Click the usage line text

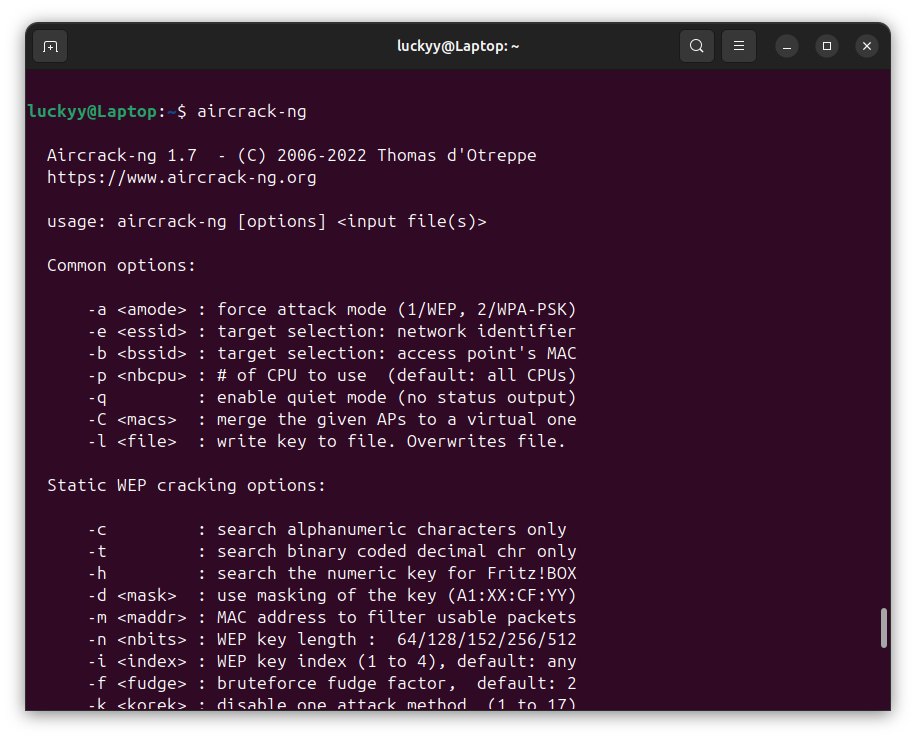point(266,222)
